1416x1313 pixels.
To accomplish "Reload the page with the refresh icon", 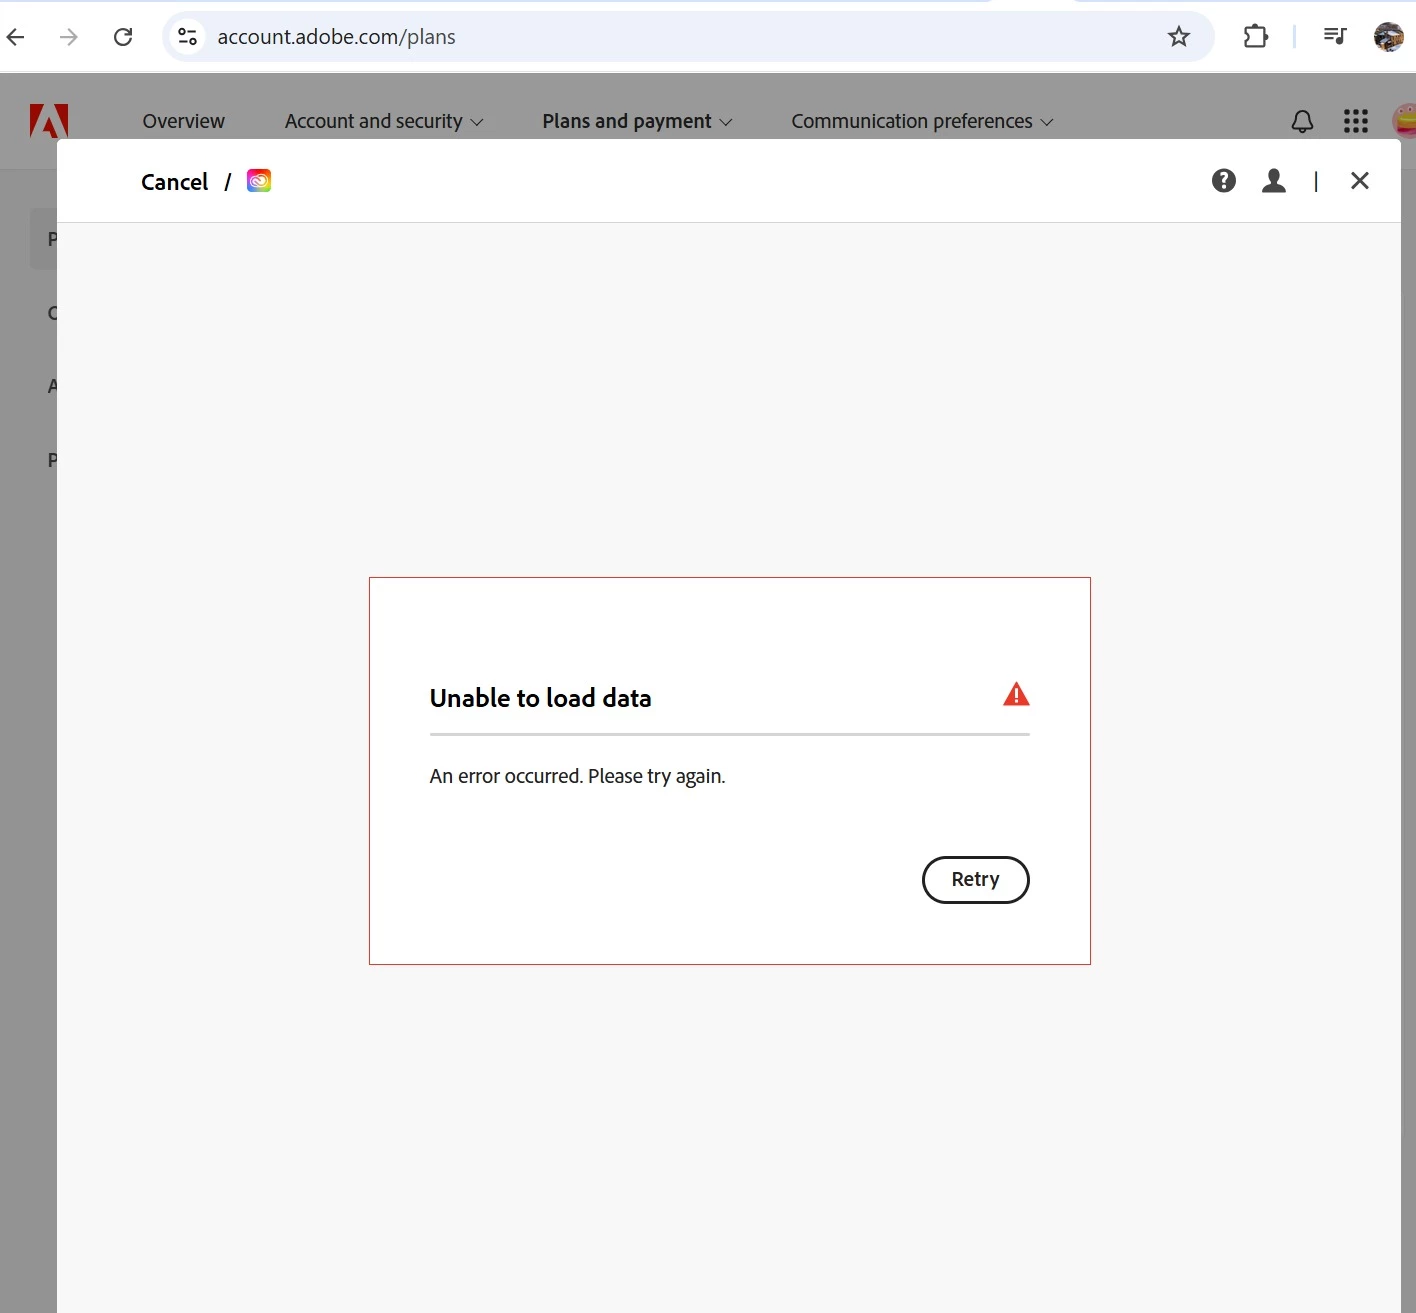I will (123, 37).
